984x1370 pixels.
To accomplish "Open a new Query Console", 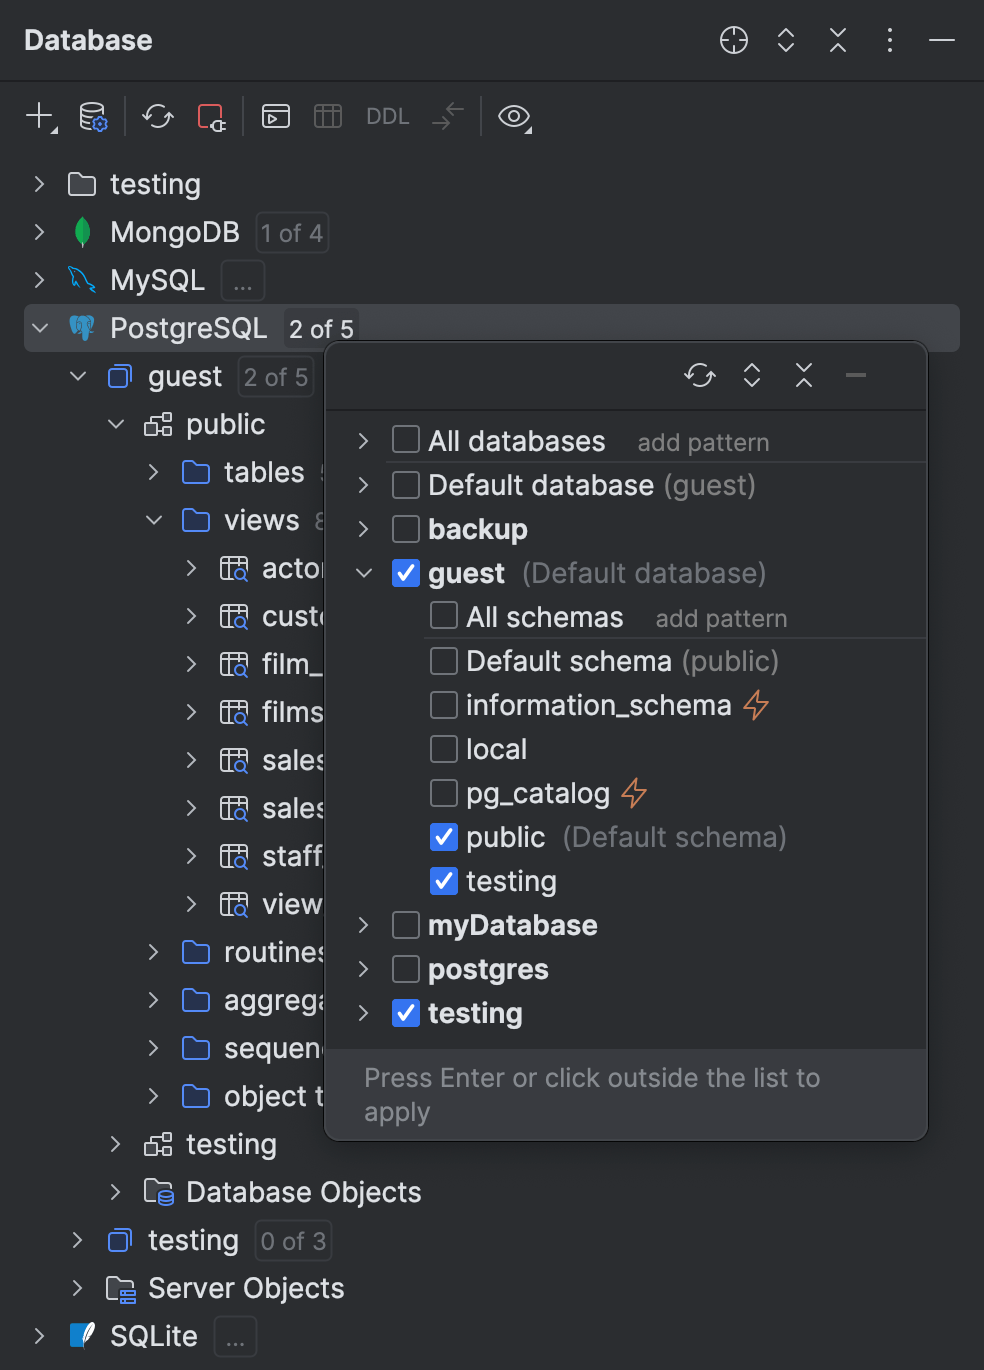I will pos(275,116).
